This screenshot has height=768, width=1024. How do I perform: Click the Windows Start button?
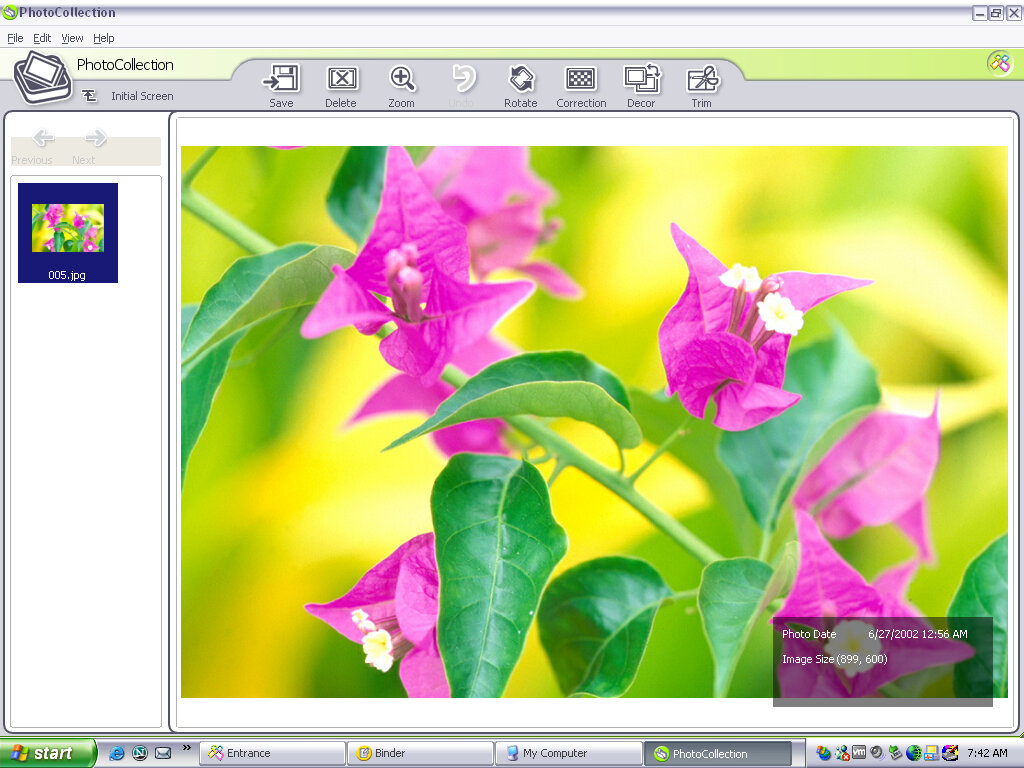coord(47,753)
